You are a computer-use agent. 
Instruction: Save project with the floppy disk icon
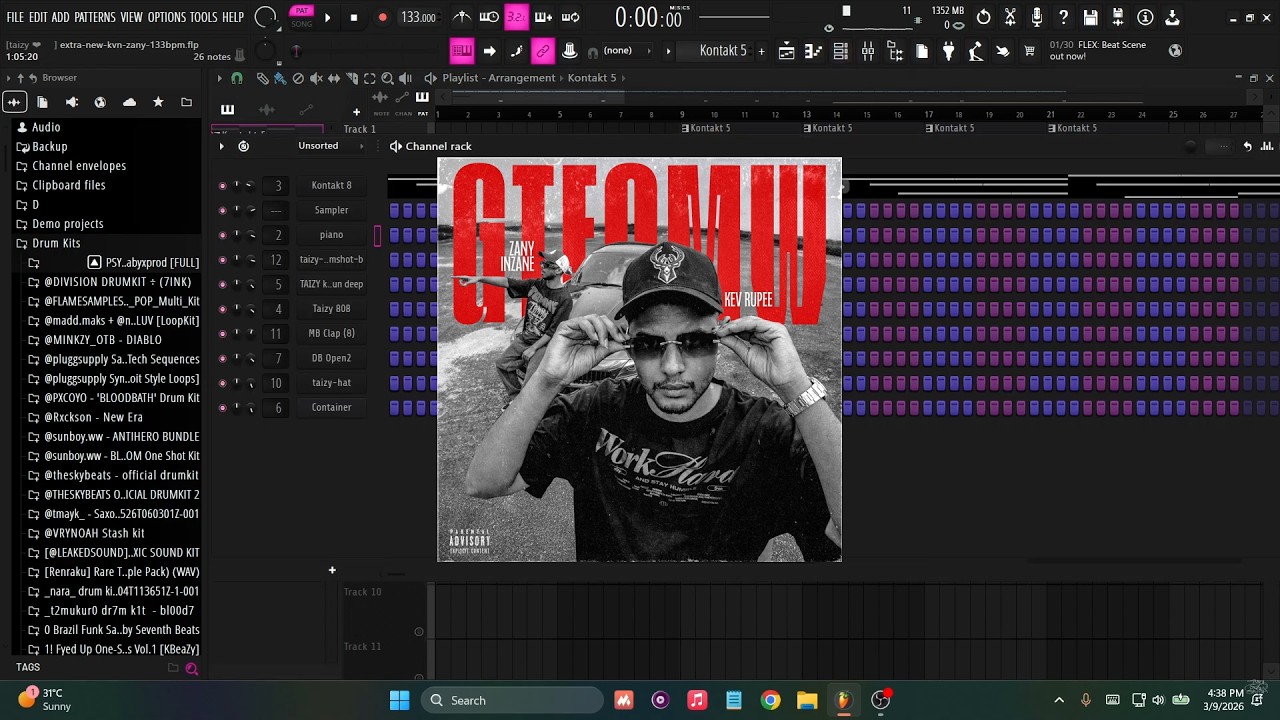1091,17
